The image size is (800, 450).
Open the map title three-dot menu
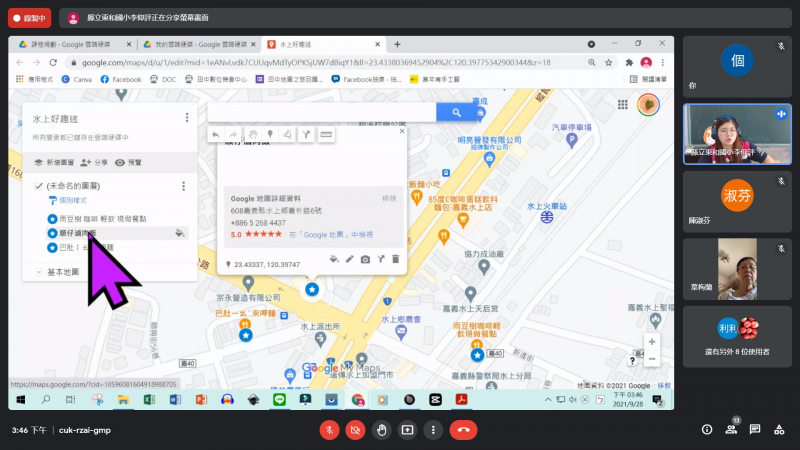point(187,118)
